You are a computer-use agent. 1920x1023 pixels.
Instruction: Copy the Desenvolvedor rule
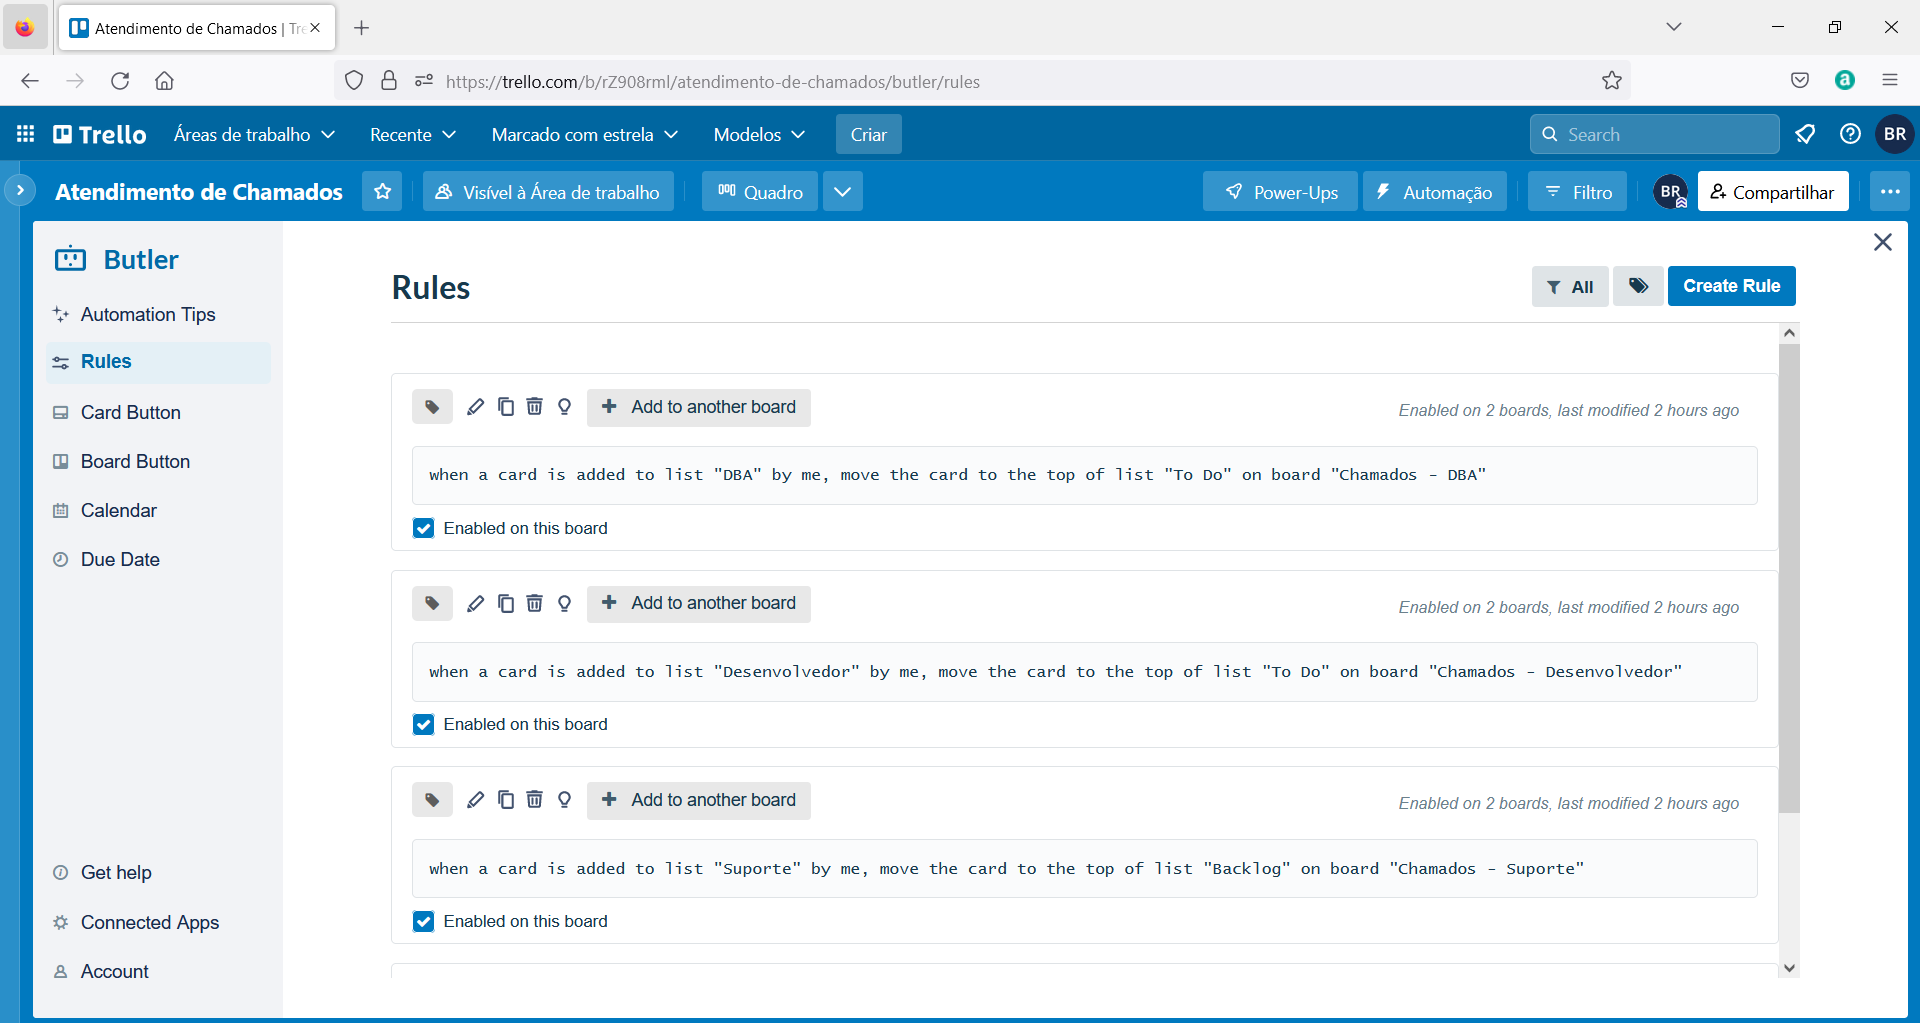[506, 603]
